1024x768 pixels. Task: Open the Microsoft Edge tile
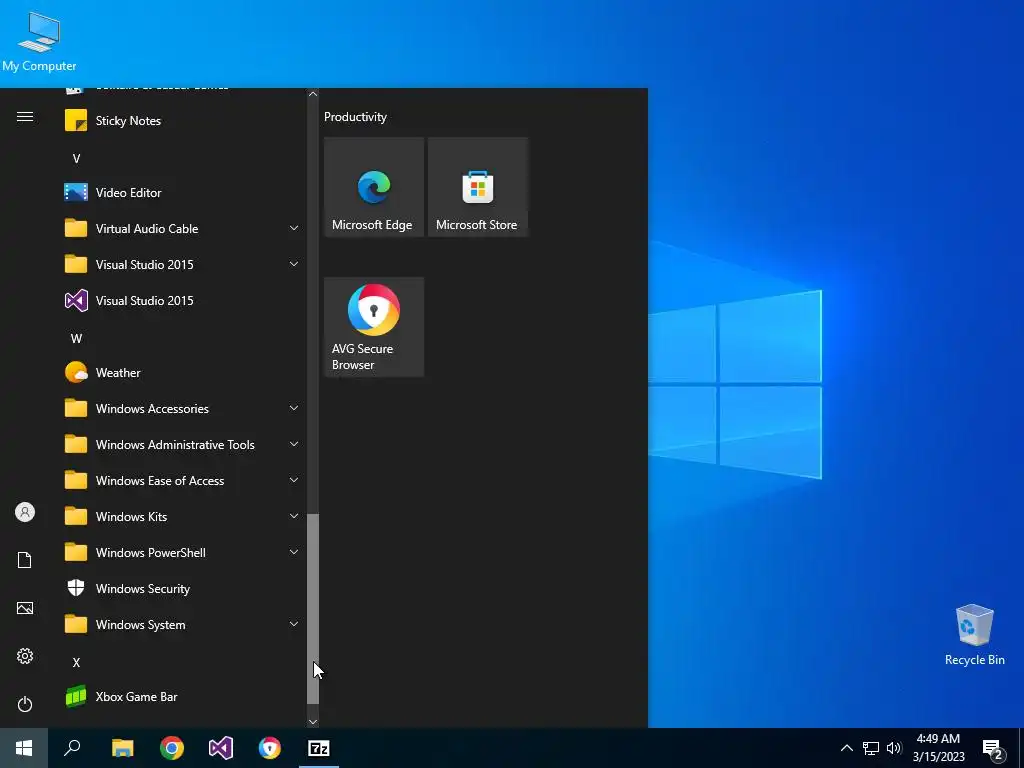pyautogui.click(x=374, y=187)
